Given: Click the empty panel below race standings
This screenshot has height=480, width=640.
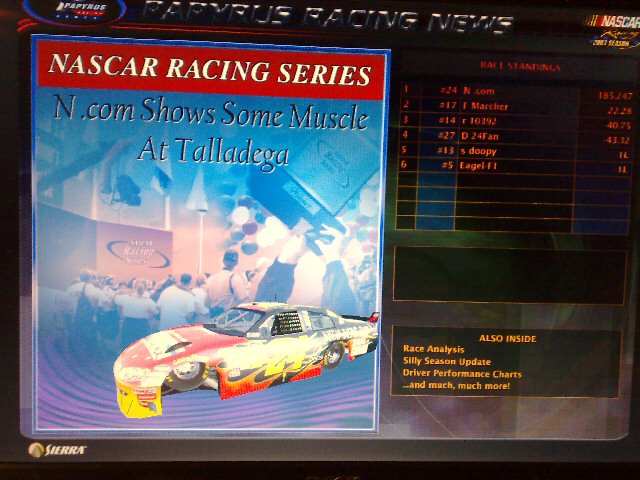Looking at the screenshot, I should 509,276.
